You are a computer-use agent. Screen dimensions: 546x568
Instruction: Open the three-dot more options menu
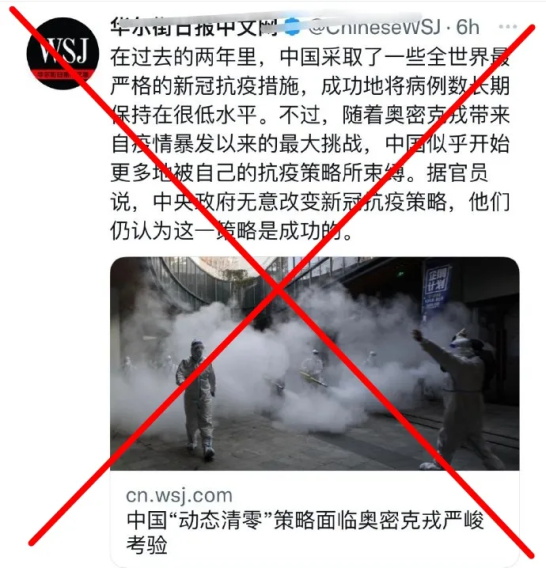(508, 26)
